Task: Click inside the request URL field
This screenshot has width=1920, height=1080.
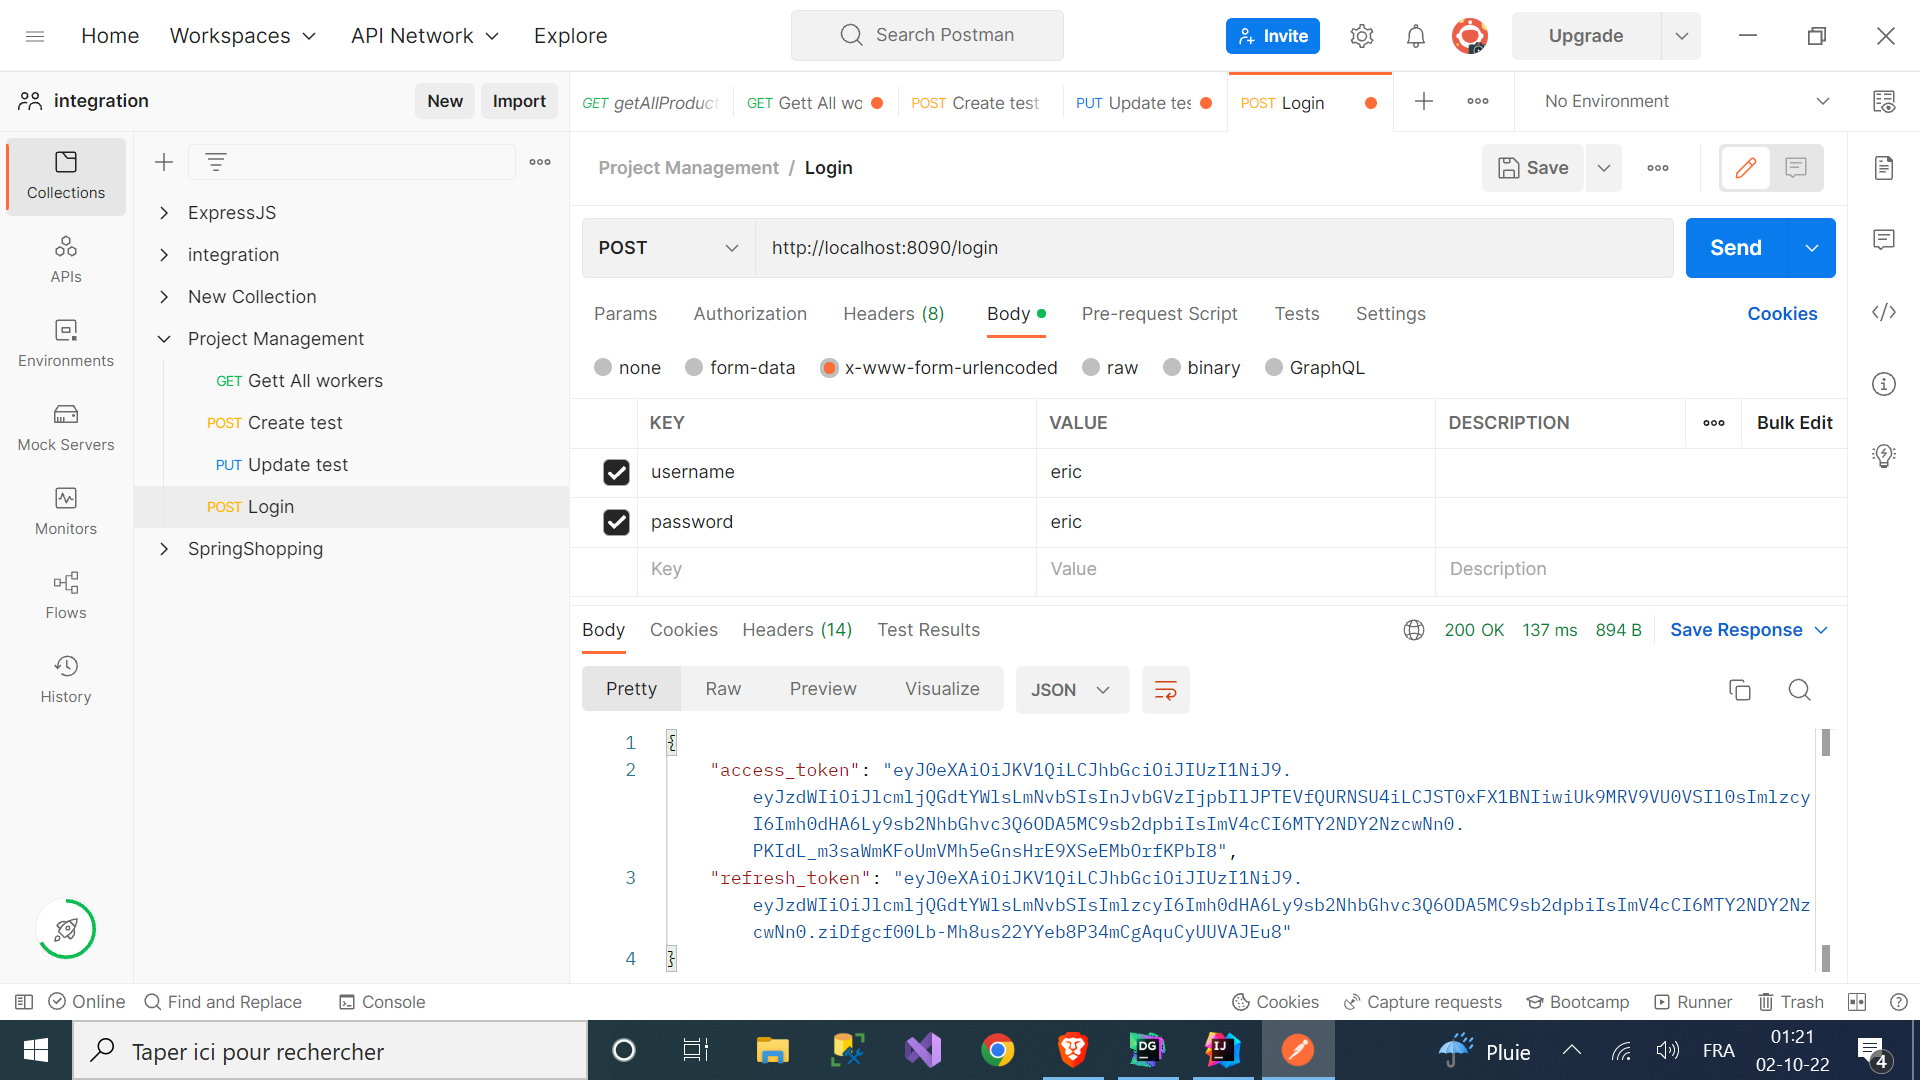Action: tap(1100, 247)
